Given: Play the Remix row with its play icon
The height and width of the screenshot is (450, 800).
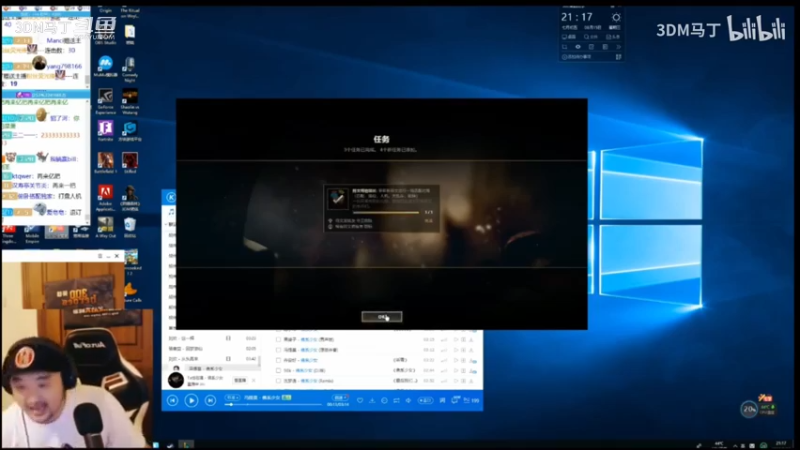Looking at the screenshot, I should tap(456, 381).
